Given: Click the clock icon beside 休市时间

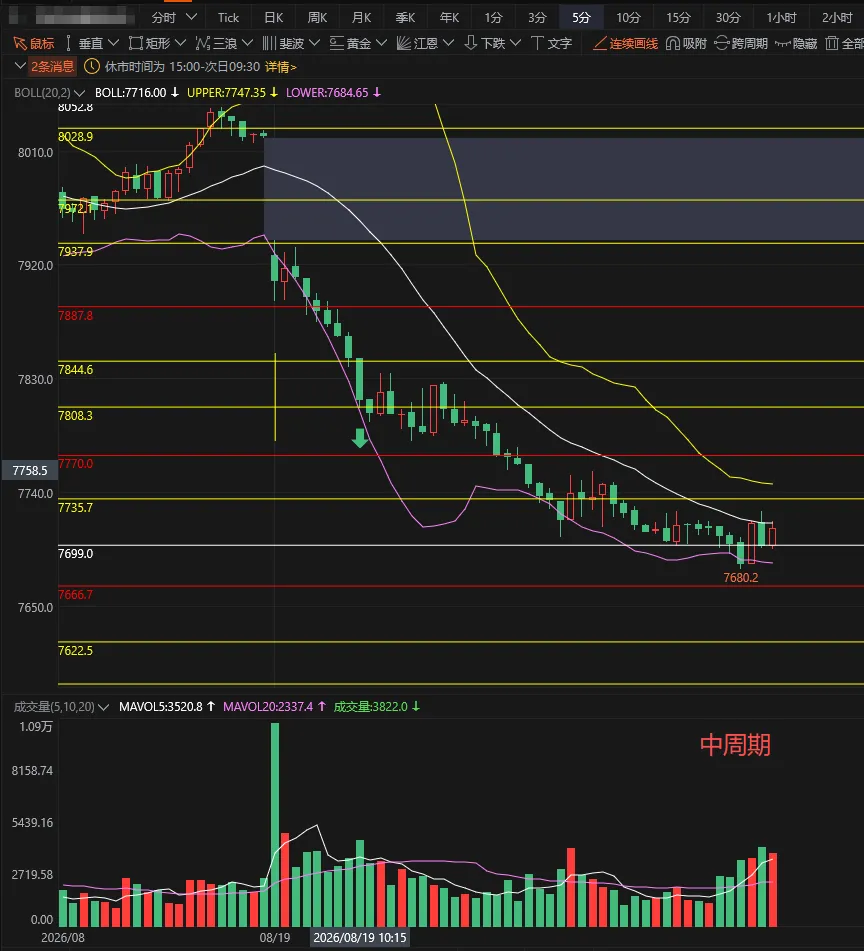Looking at the screenshot, I should [92, 66].
